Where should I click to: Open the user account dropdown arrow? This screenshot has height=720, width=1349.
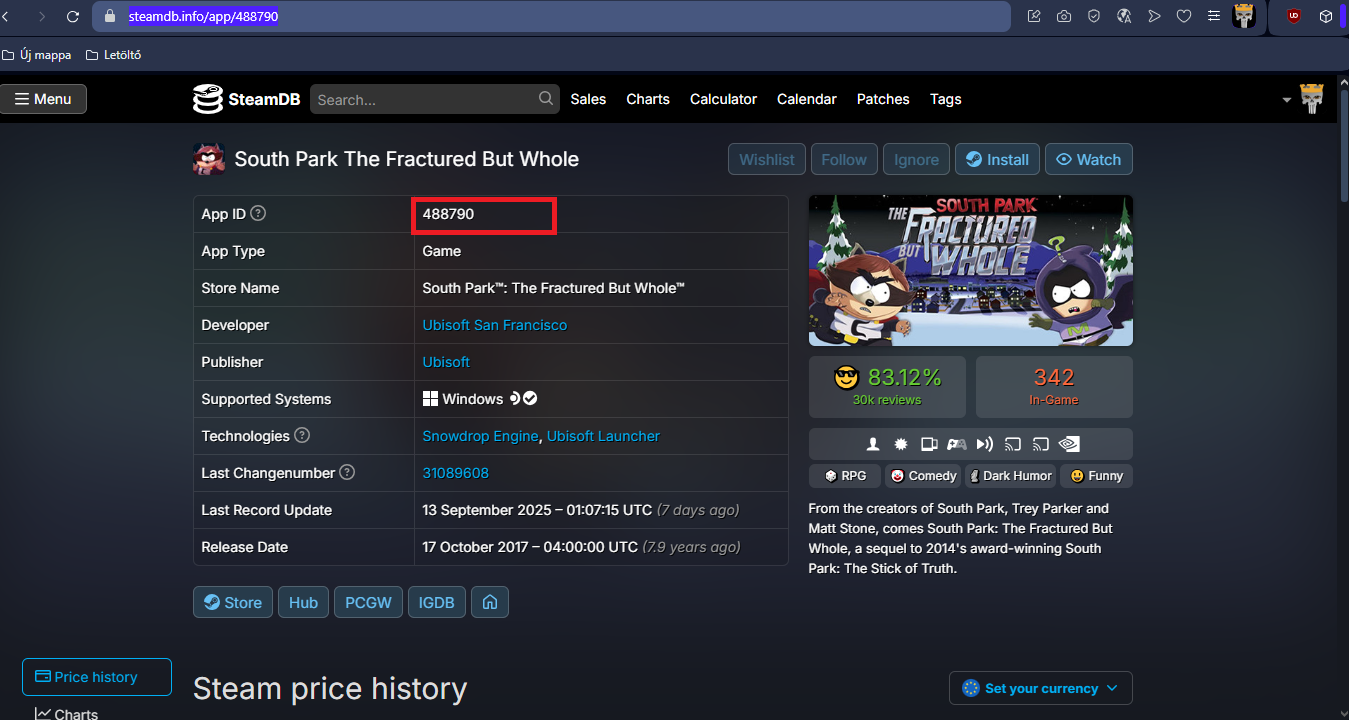(1287, 100)
